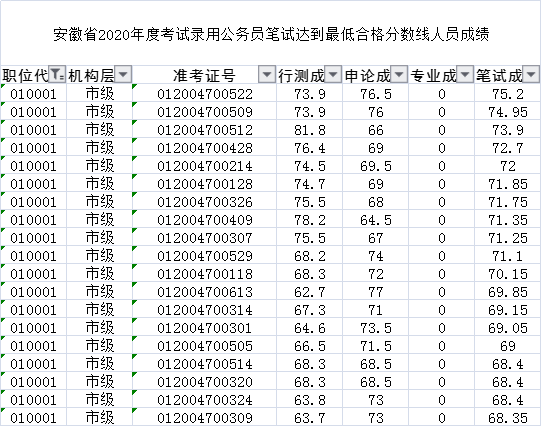
Task: Select cell with exam number 012004700309
Action: pos(205,417)
